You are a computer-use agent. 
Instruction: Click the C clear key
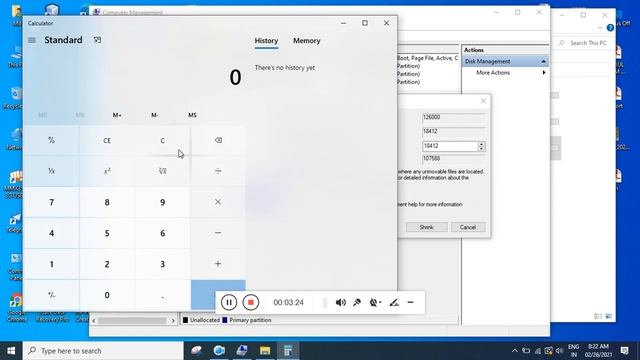[x=162, y=140]
